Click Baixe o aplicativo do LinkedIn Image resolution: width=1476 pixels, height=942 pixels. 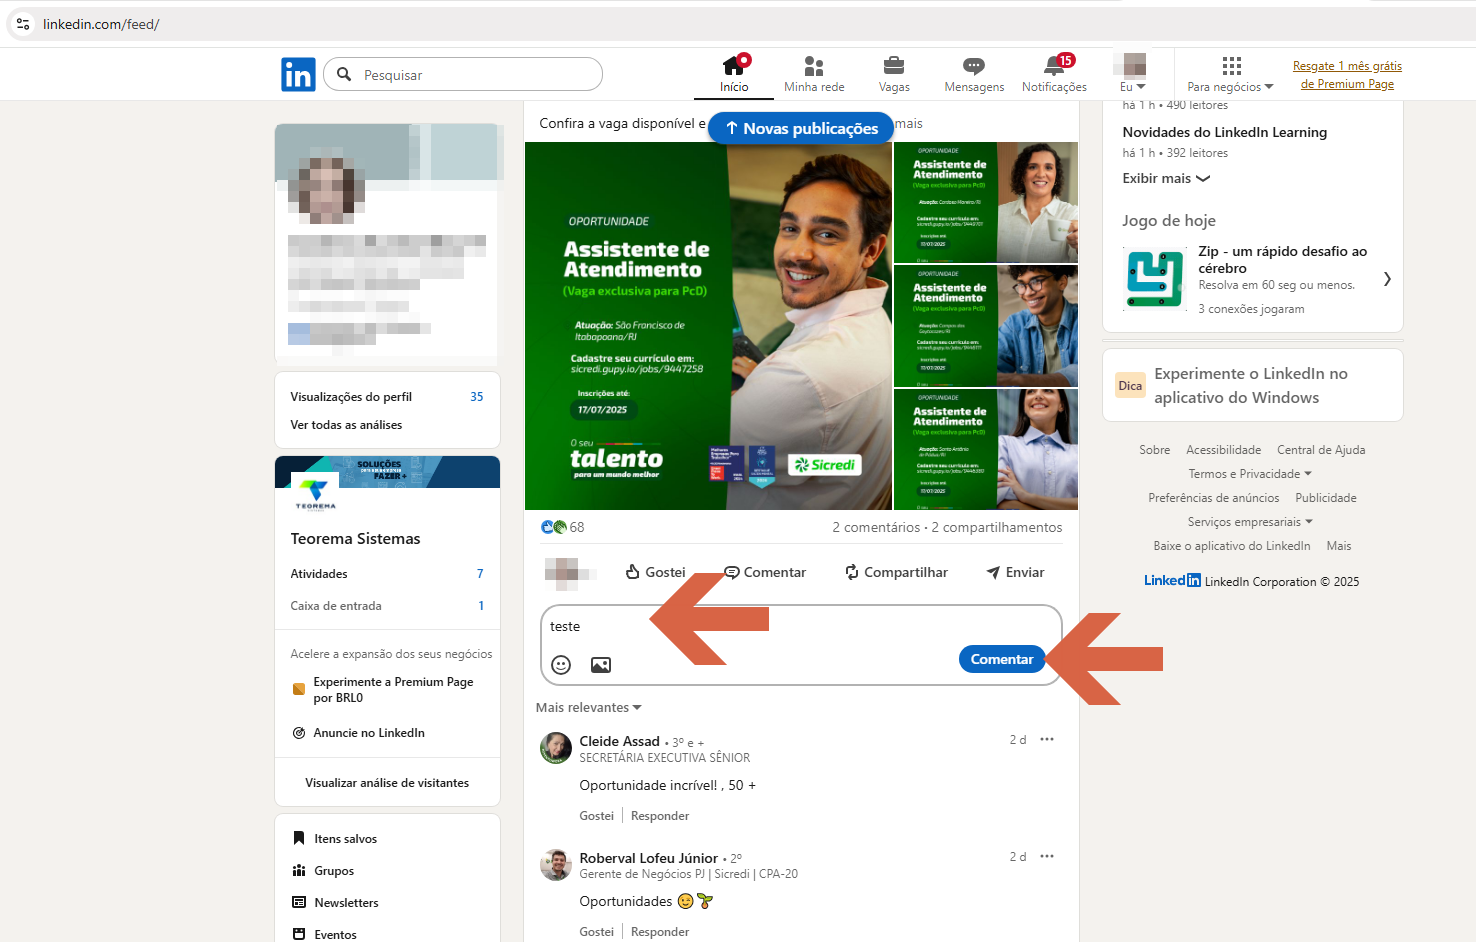1232,546
